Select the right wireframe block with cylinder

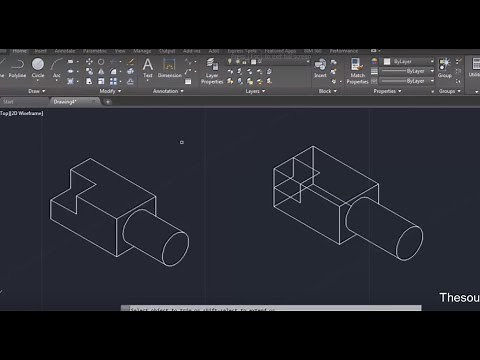[x=348, y=203]
